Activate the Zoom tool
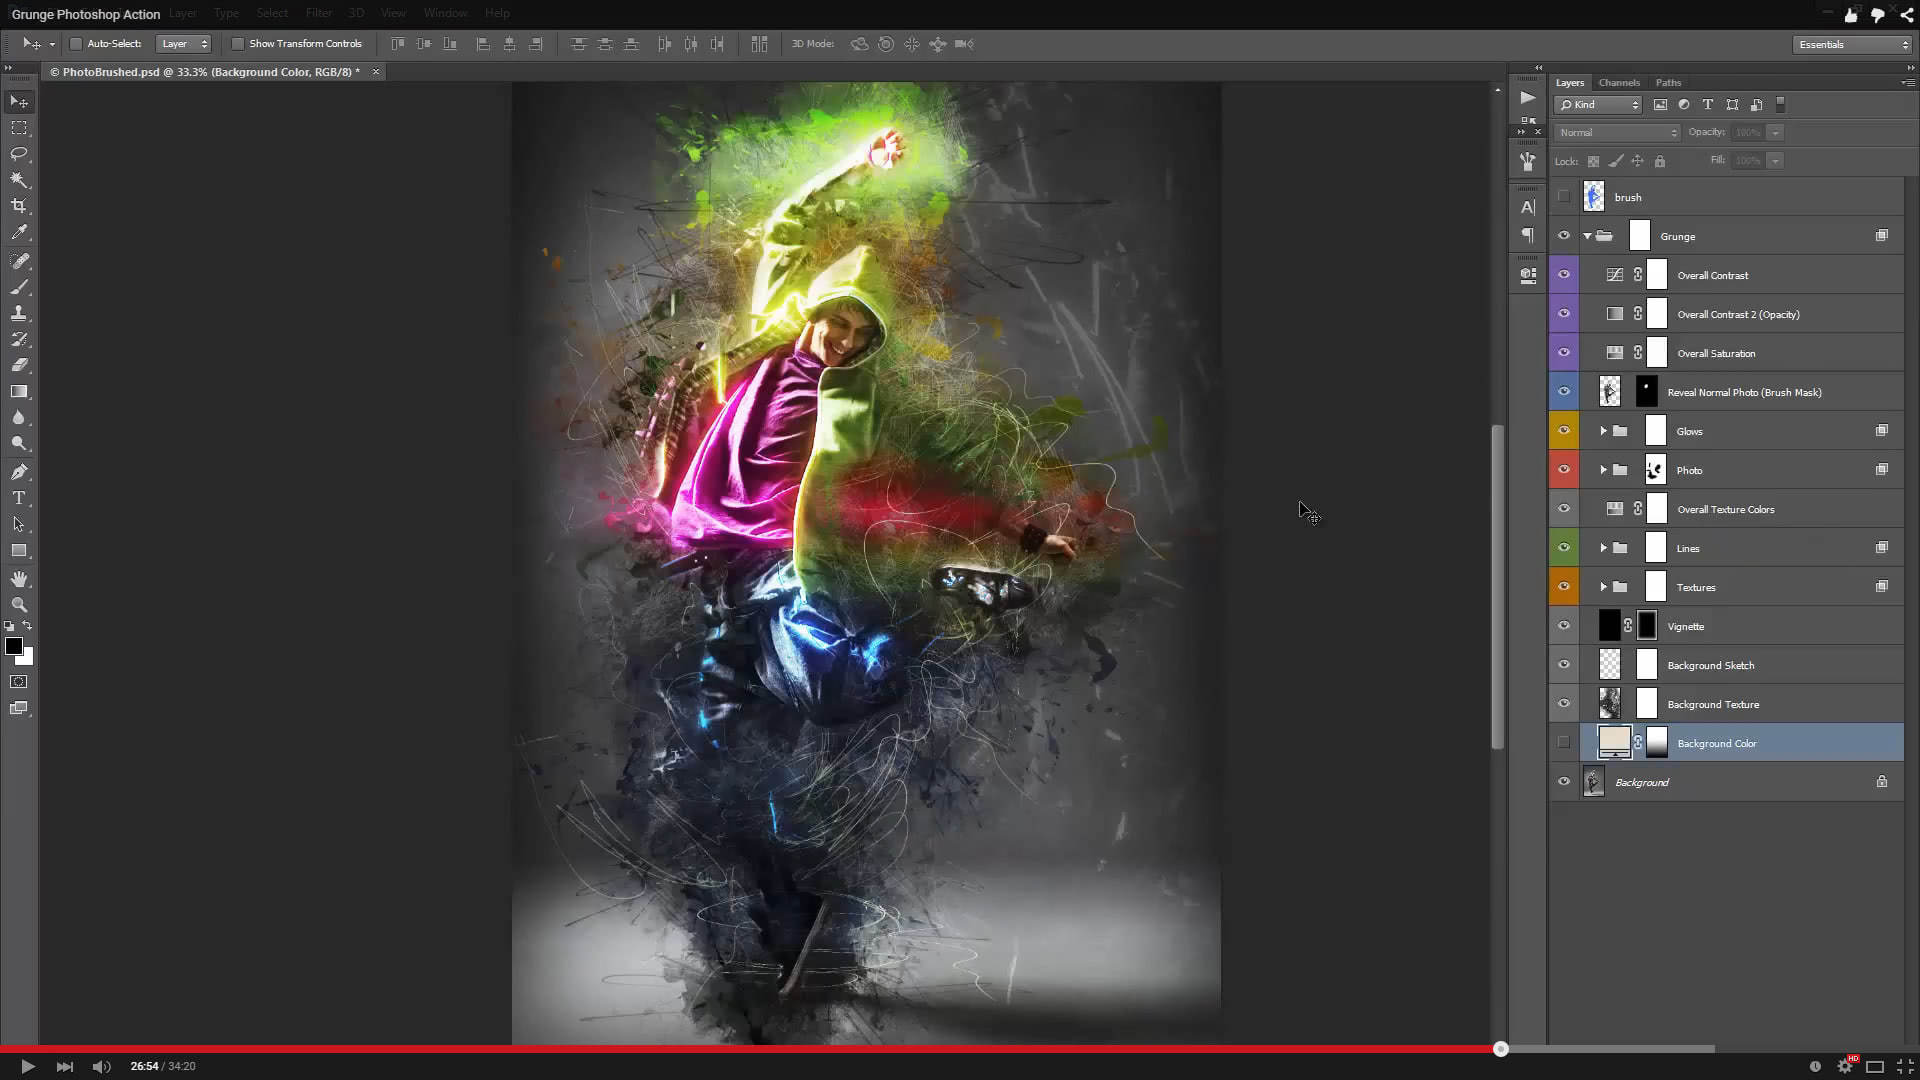1920x1080 pixels. click(19, 605)
